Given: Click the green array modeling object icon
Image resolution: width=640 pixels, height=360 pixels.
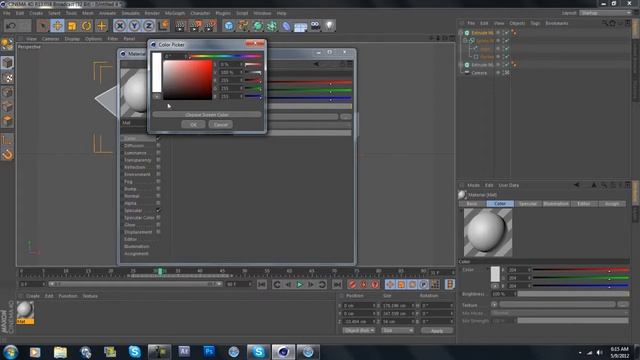Looking at the screenshot, I should click(x=272, y=26).
